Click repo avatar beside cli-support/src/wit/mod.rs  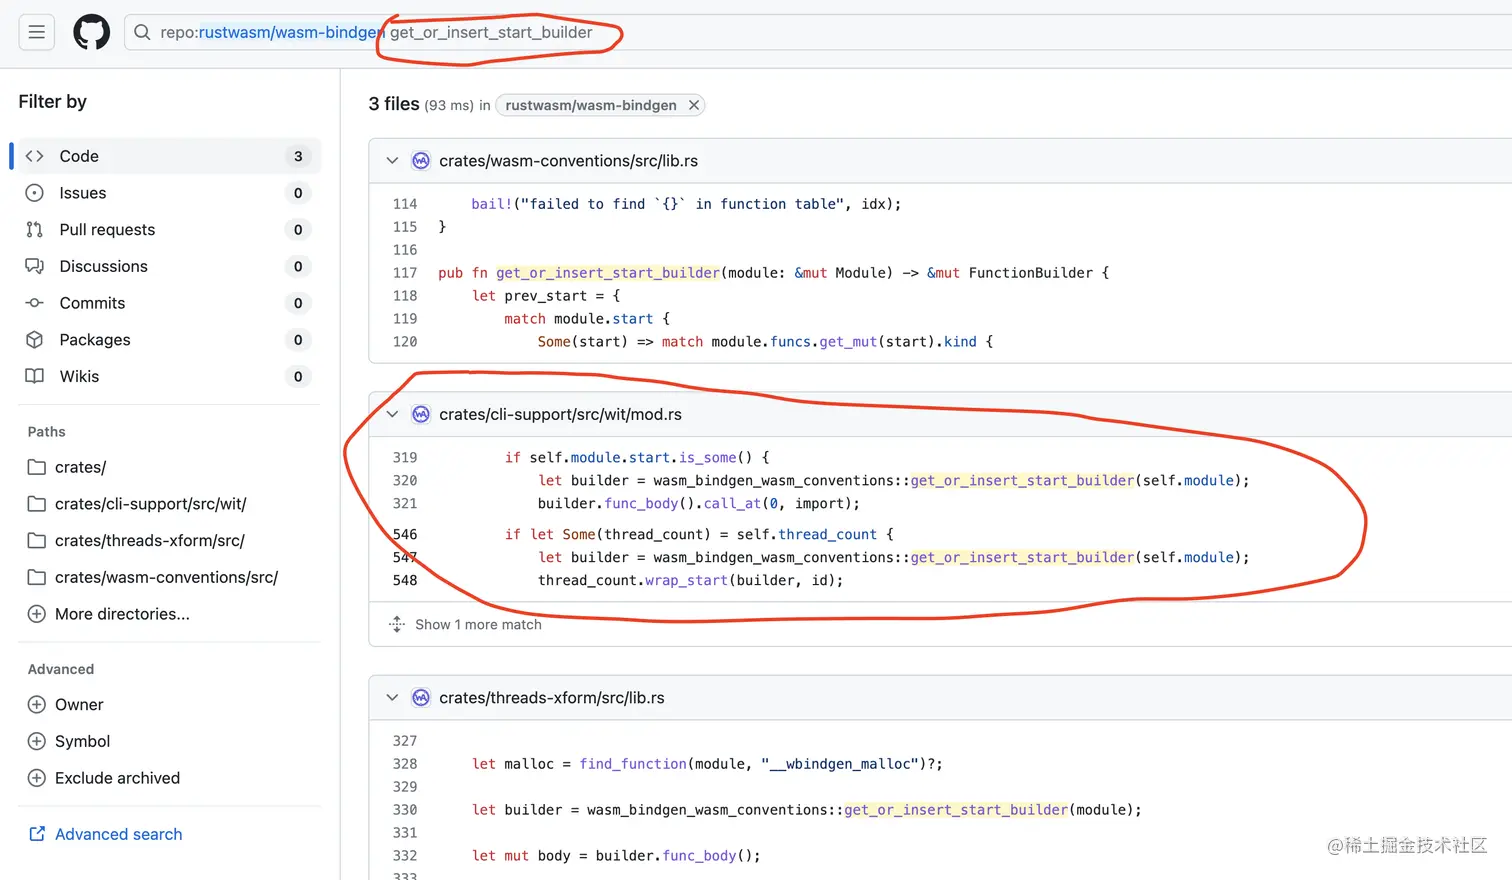click(421, 414)
